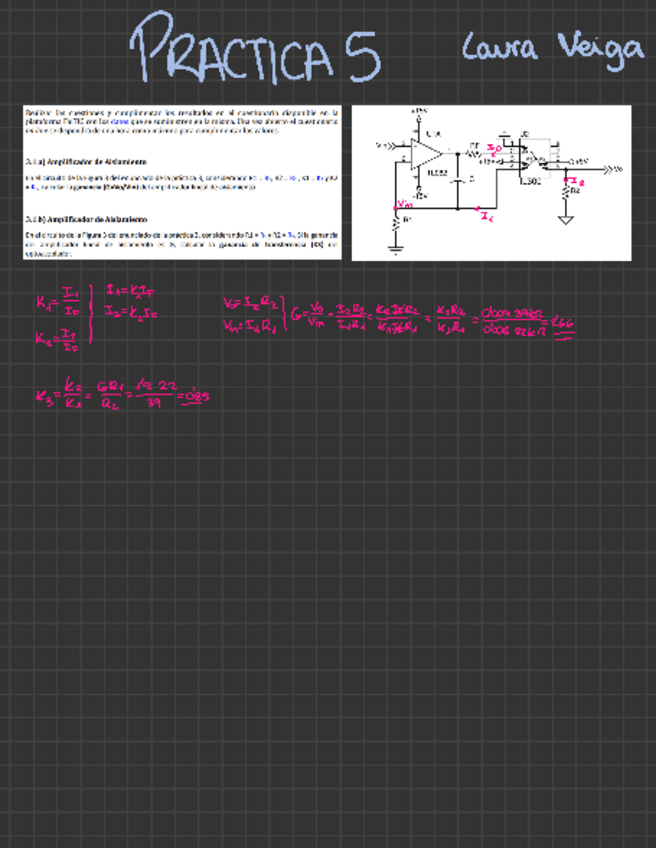The height and width of the screenshot is (848, 656).
Task: Click the pink I2 label near R2
Action: click(580, 182)
